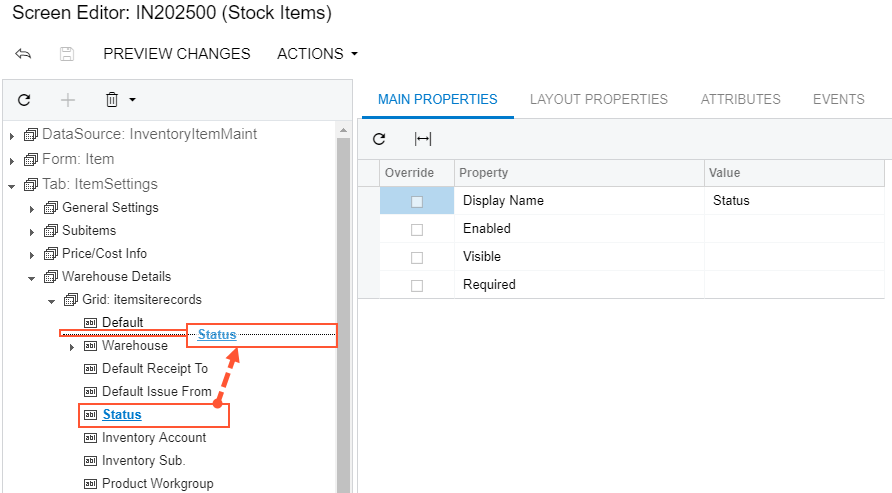Image resolution: width=892 pixels, height=493 pixels.
Task: Switch to the Layout Properties tab
Action: coord(598,99)
